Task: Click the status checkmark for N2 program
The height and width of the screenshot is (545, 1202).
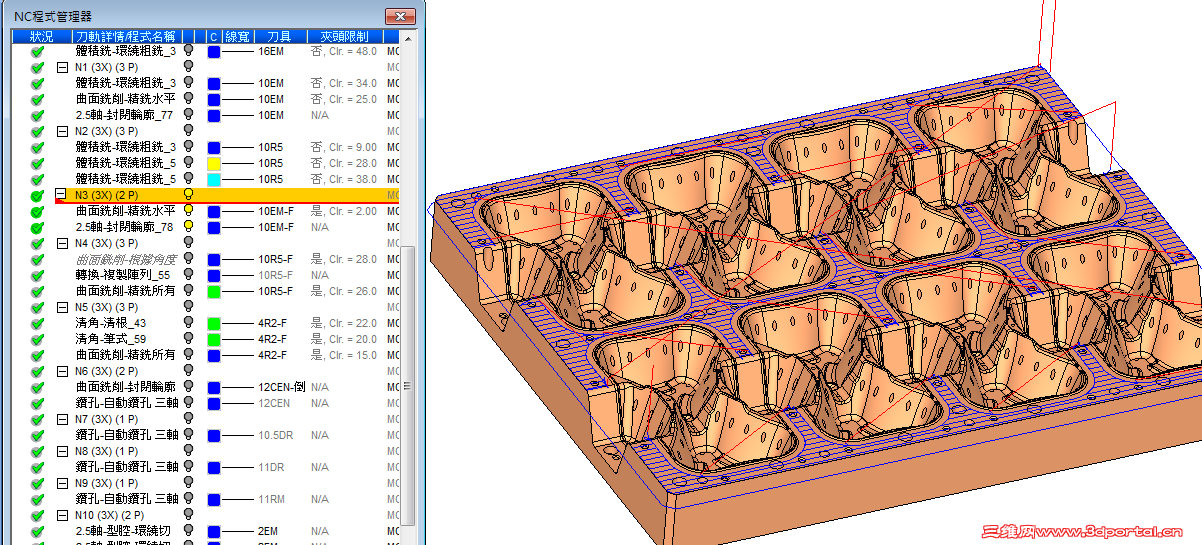Action: [x=37, y=131]
